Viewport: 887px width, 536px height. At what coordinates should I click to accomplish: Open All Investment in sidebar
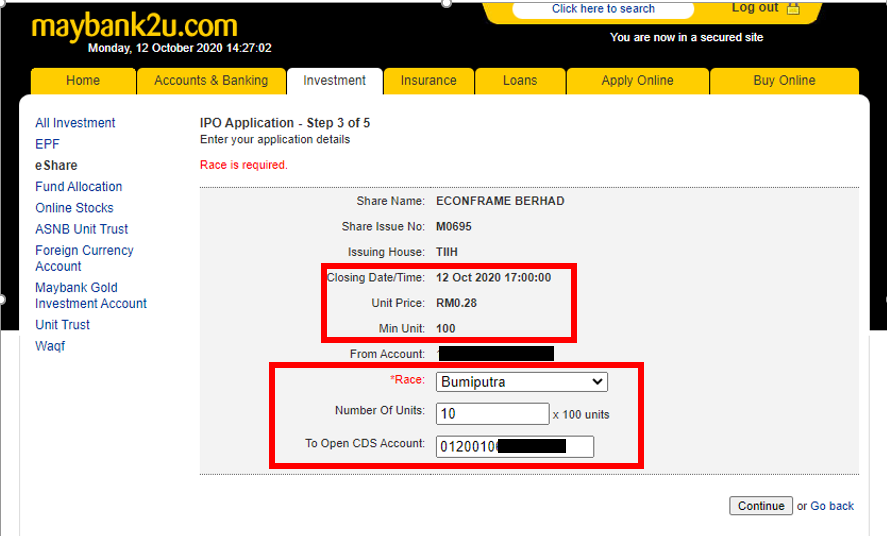coord(75,123)
